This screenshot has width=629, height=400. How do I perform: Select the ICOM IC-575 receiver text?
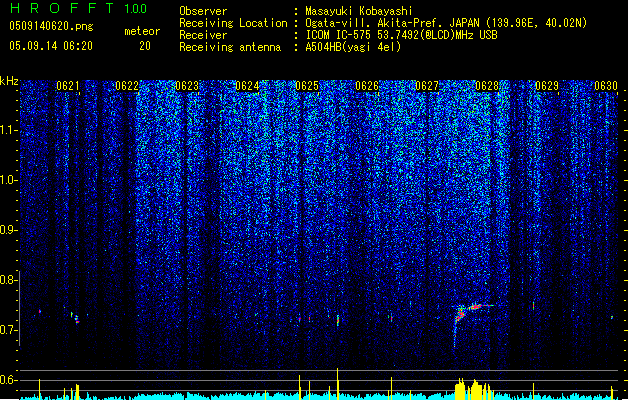(x=401, y=35)
